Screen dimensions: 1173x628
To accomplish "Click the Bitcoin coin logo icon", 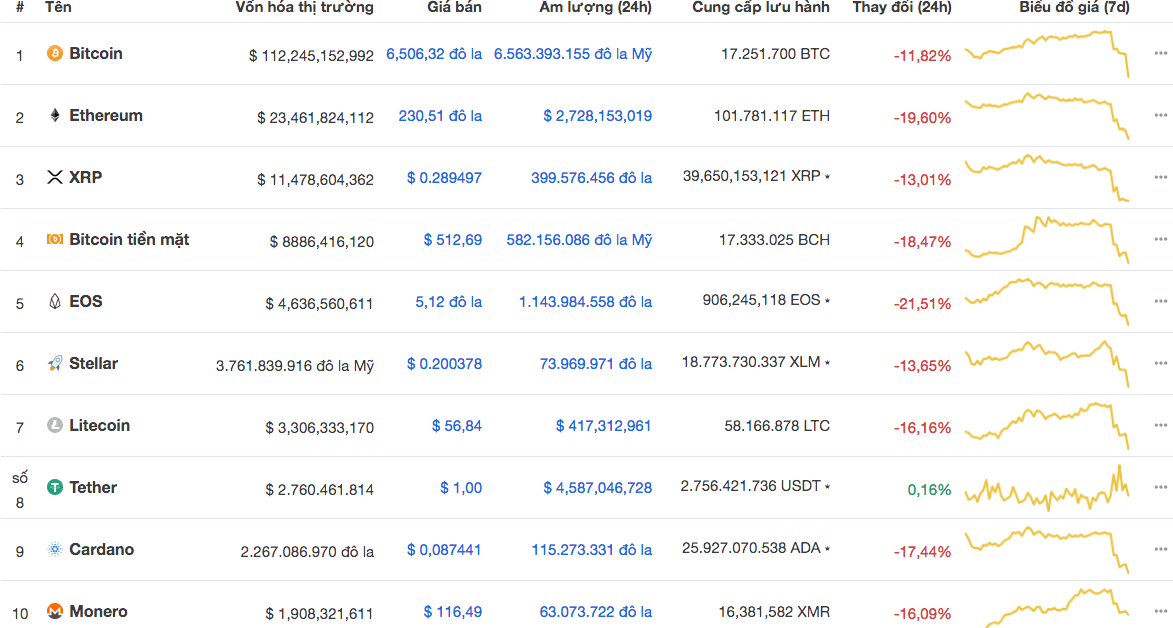I will point(55,53).
